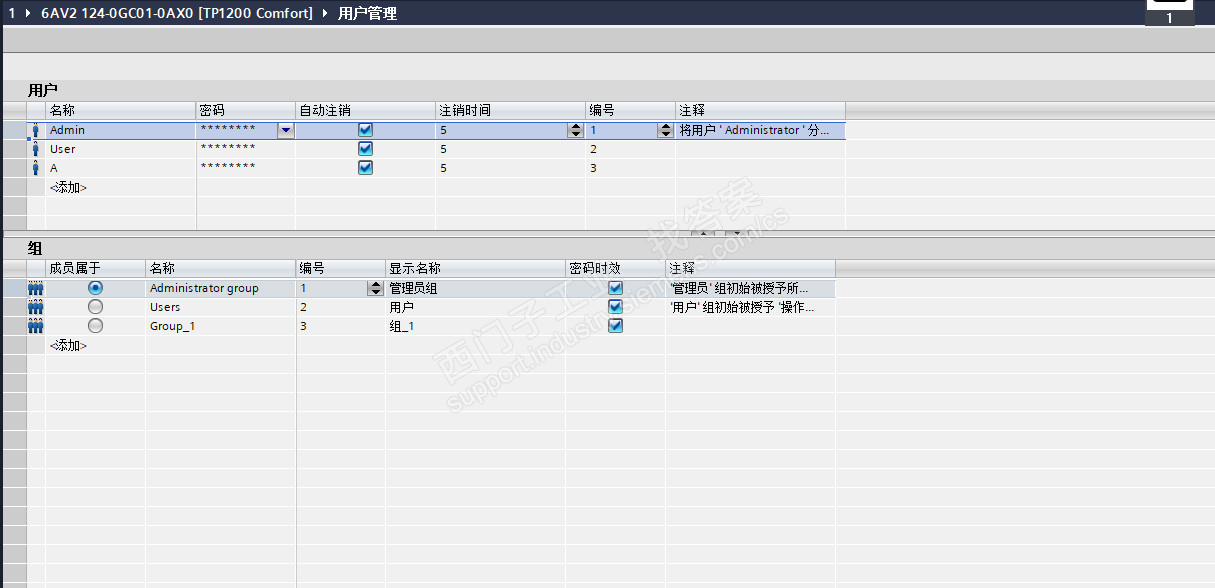Select the User name cell

click(x=120, y=149)
